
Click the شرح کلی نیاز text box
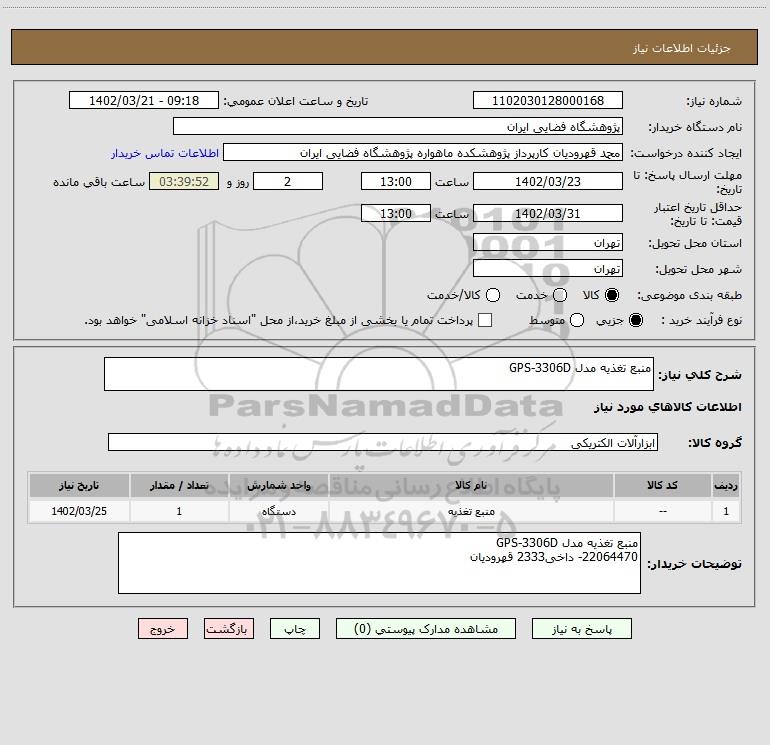[x=379, y=374]
